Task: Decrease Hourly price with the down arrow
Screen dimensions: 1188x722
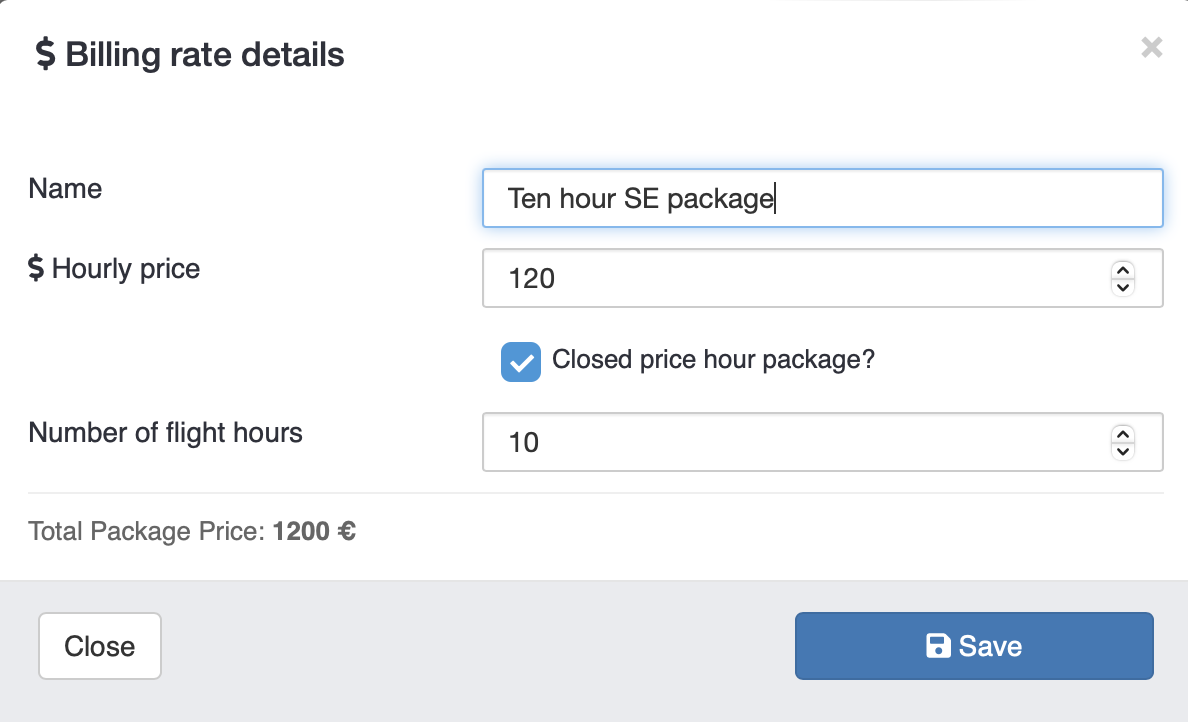Action: pos(1123,286)
